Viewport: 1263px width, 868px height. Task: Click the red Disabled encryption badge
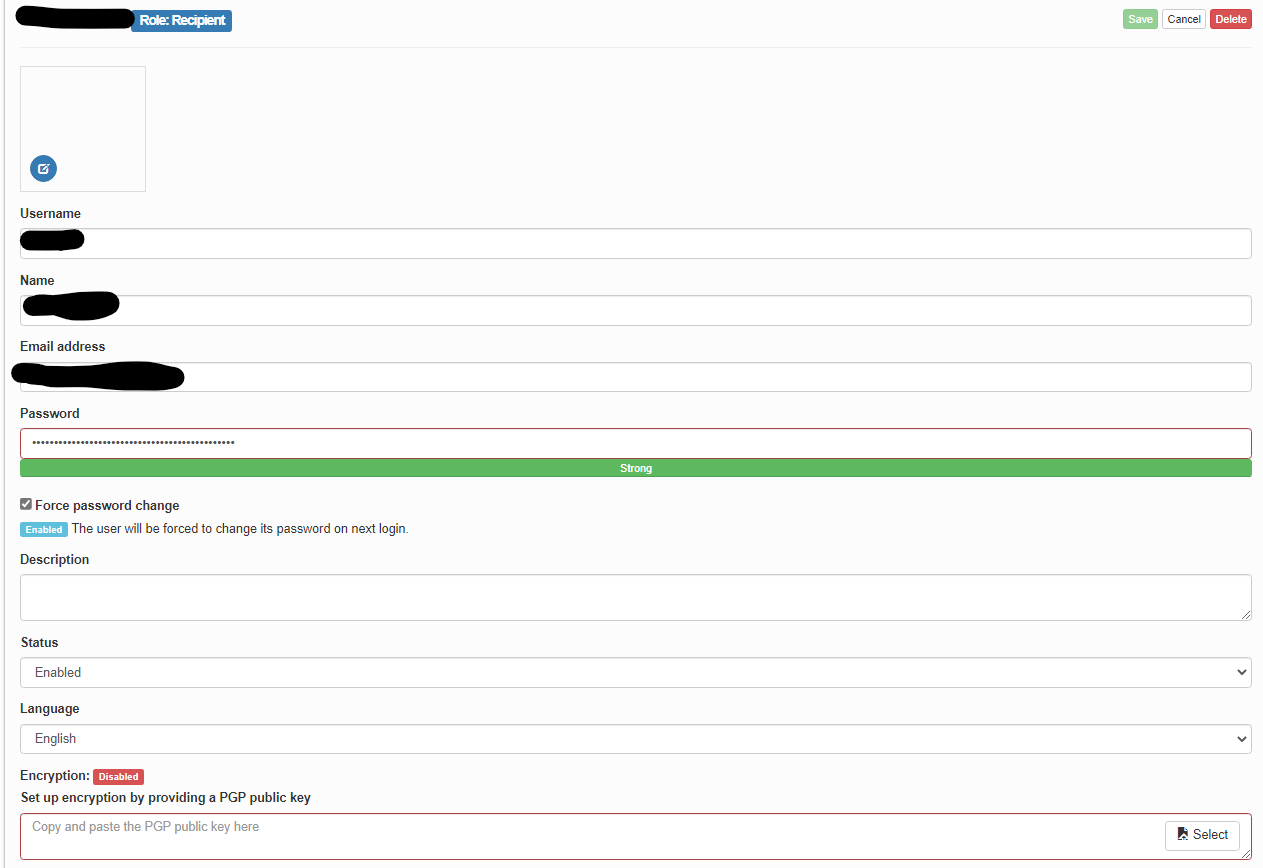pos(119,777)
